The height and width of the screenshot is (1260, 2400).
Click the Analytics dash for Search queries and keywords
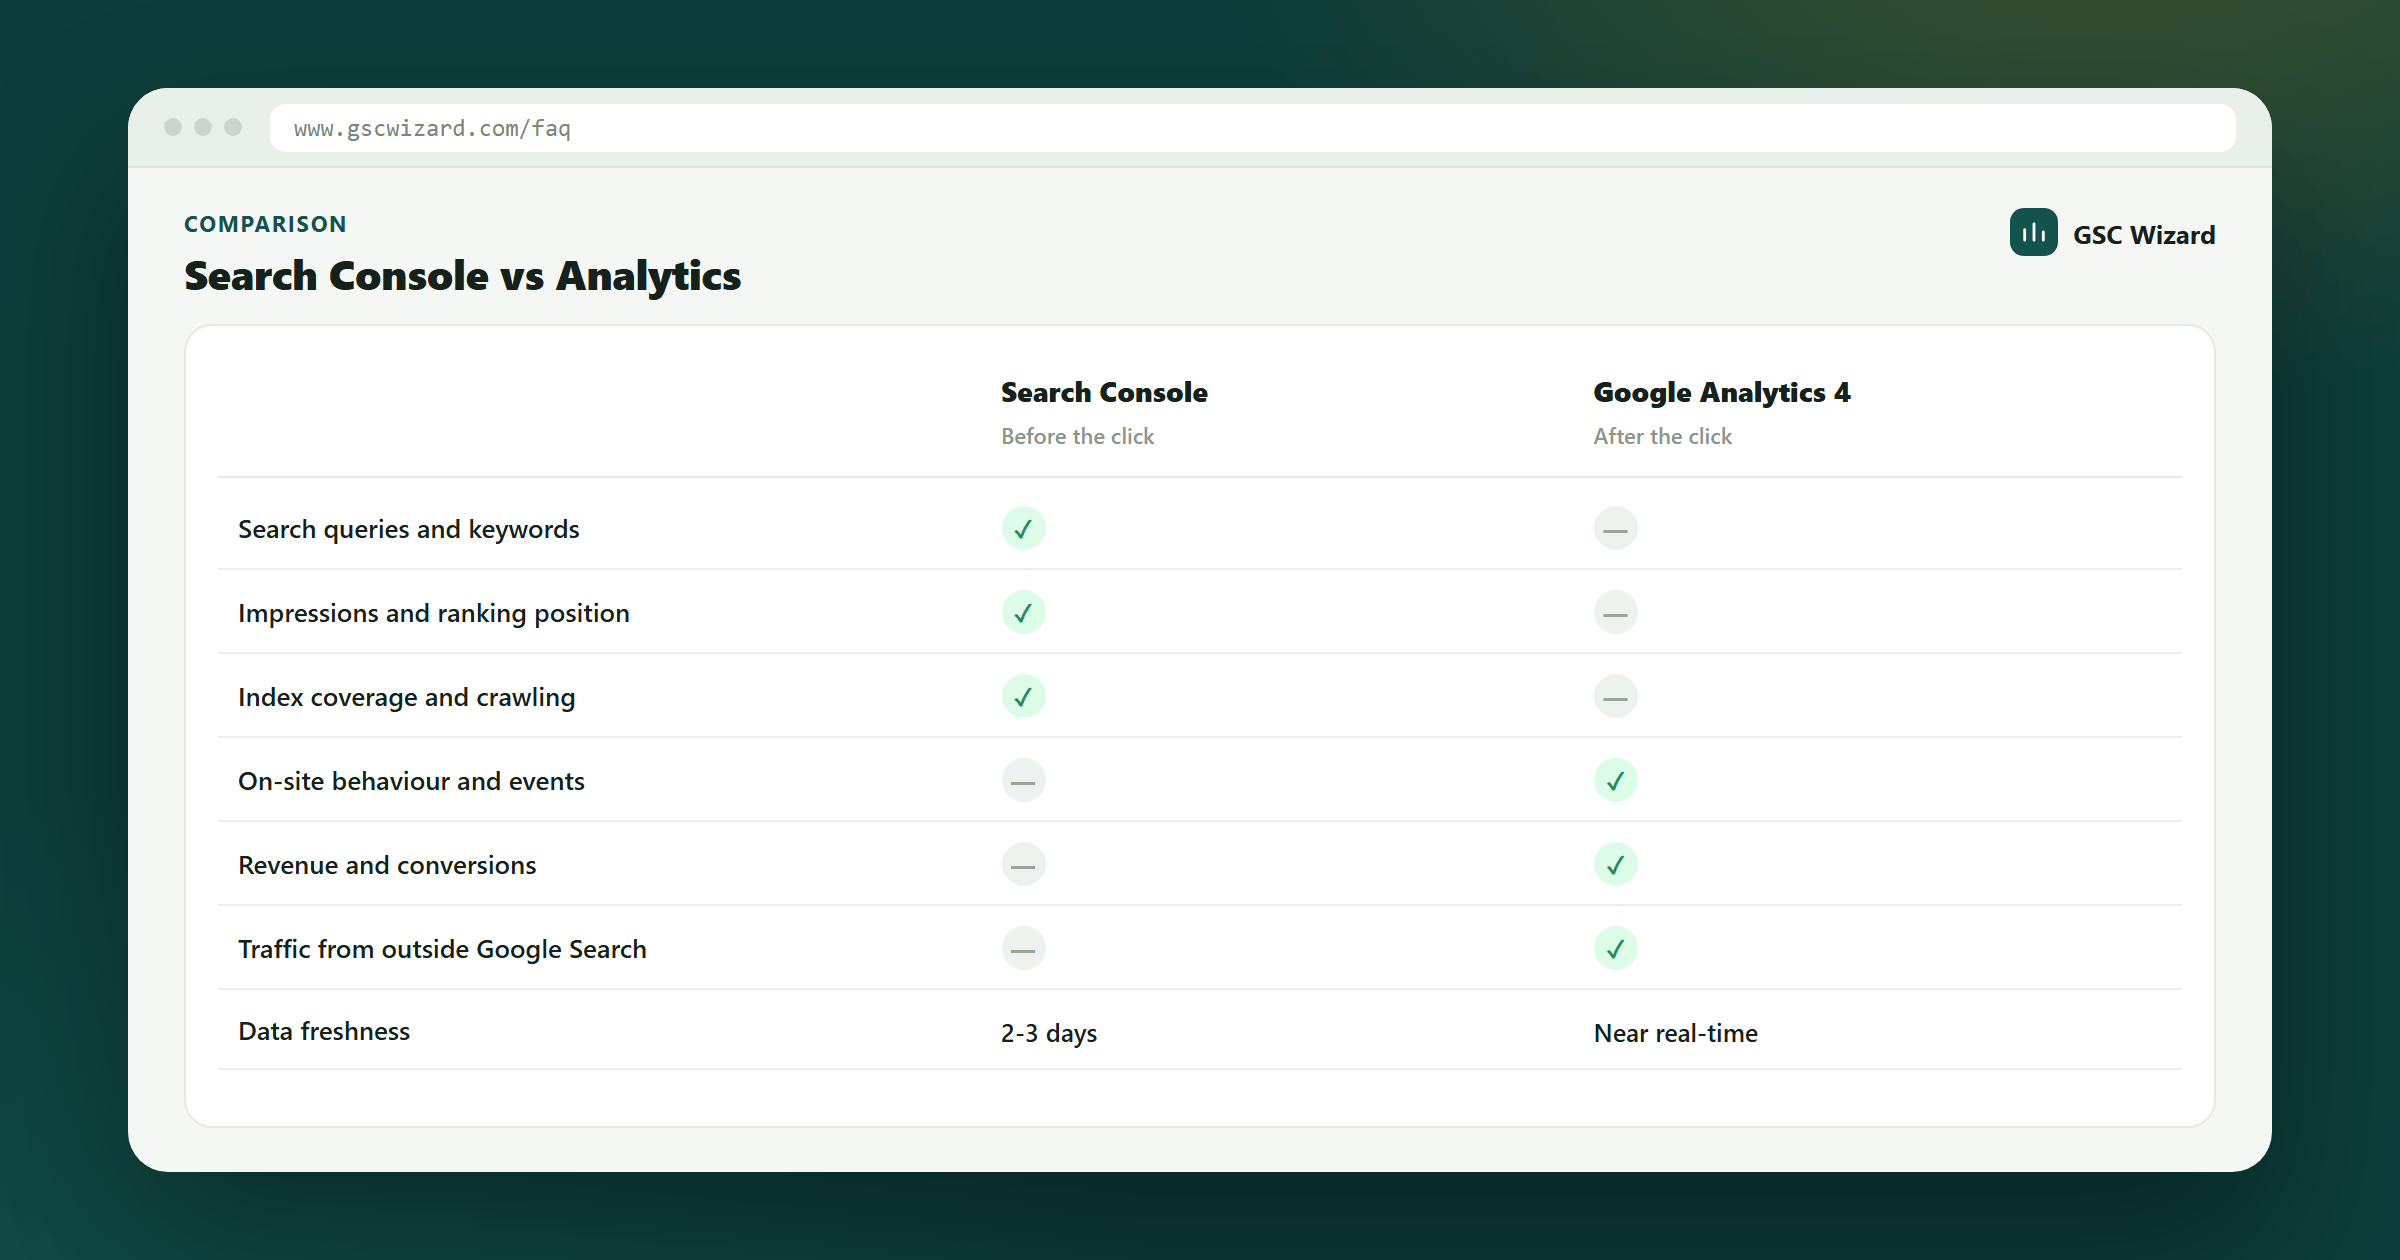pos(1615,528)
